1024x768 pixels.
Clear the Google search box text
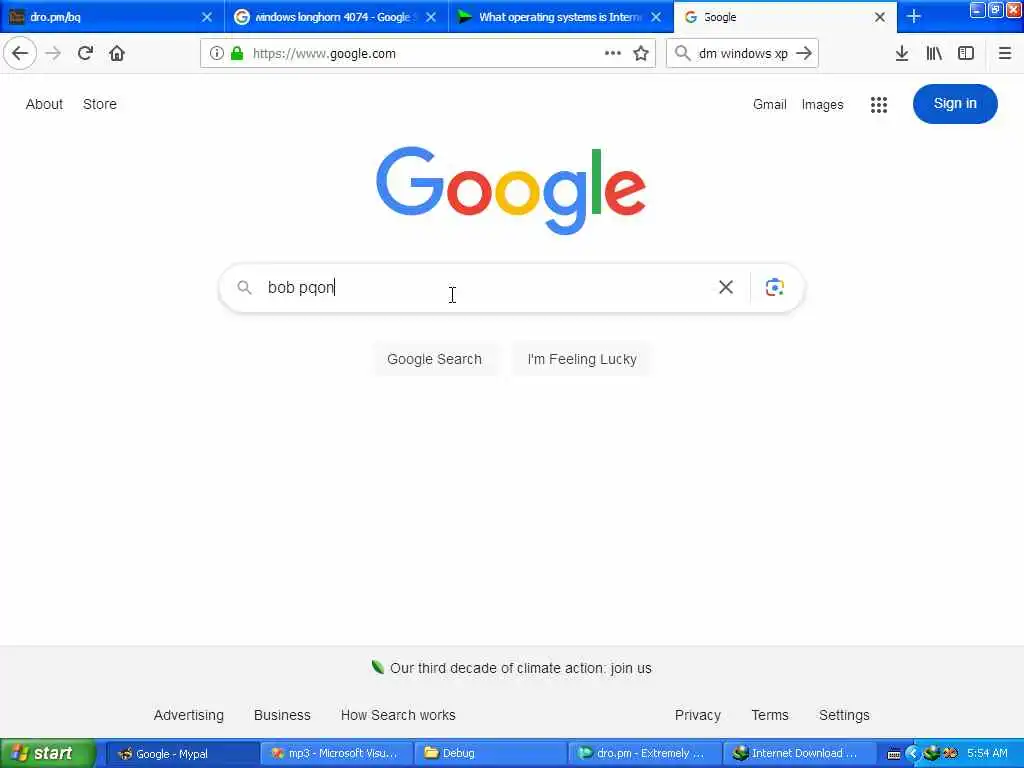(726, 287)
